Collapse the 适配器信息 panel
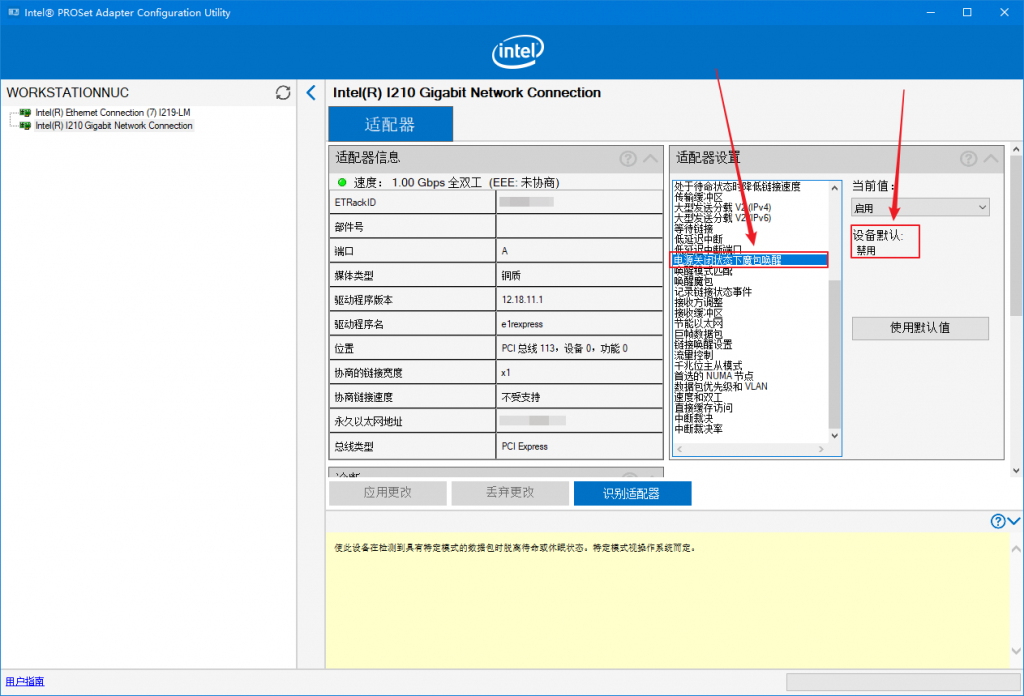1024x696 pixels. point(651,158)
